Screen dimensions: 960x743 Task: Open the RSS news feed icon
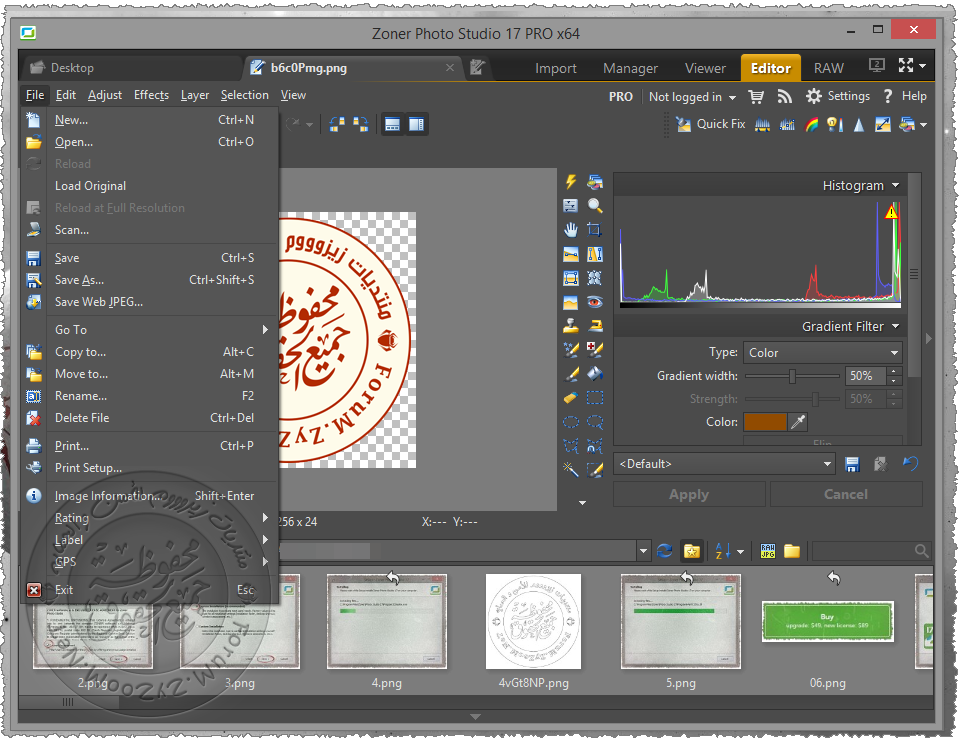click(784, 97)
